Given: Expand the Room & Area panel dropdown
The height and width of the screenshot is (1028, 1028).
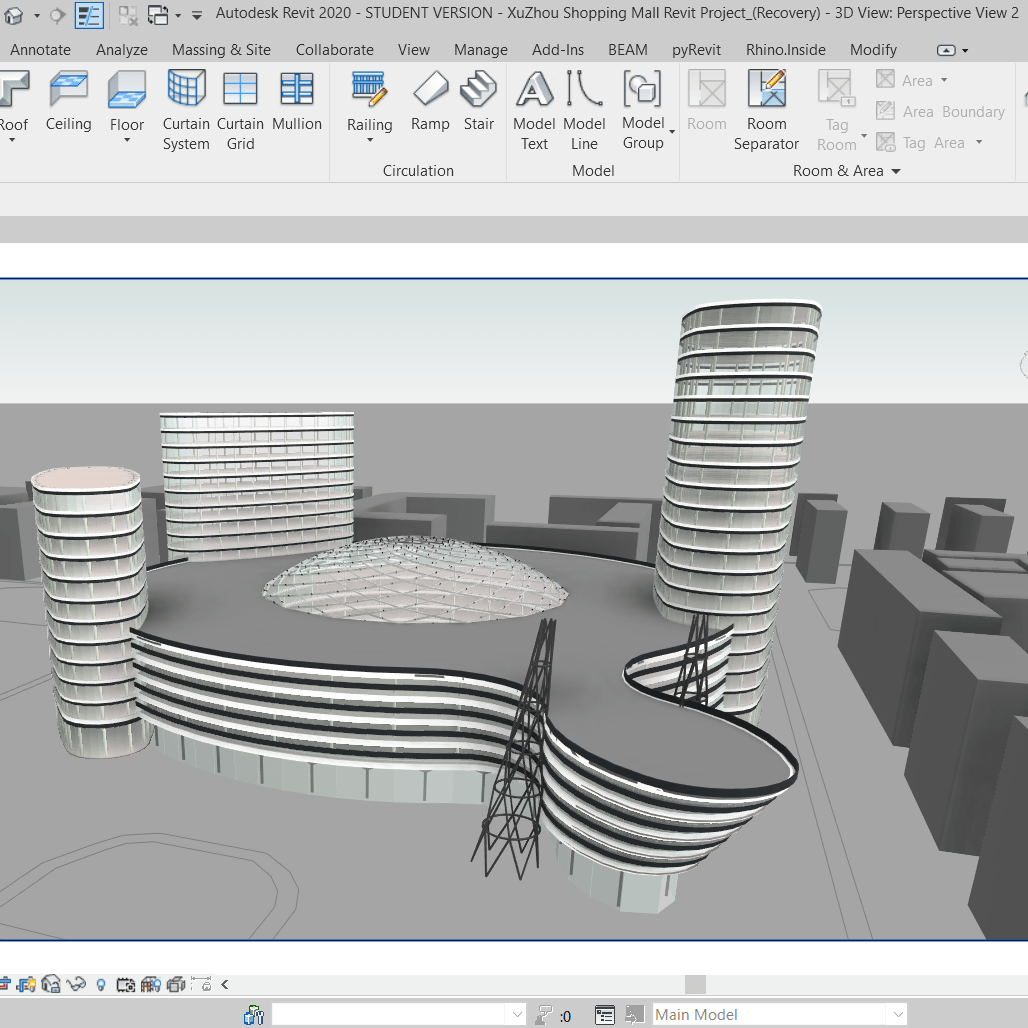Looking at the screenshot, I should pos(896,172).
